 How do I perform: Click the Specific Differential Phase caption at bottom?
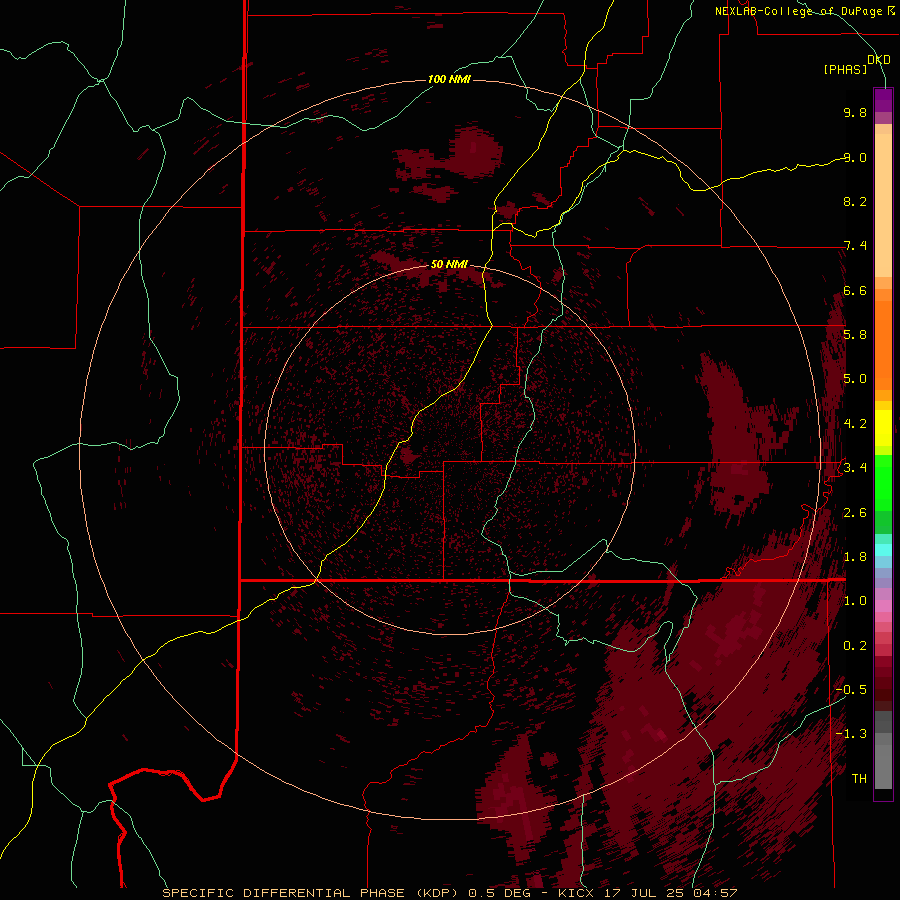tap(450, 893)
